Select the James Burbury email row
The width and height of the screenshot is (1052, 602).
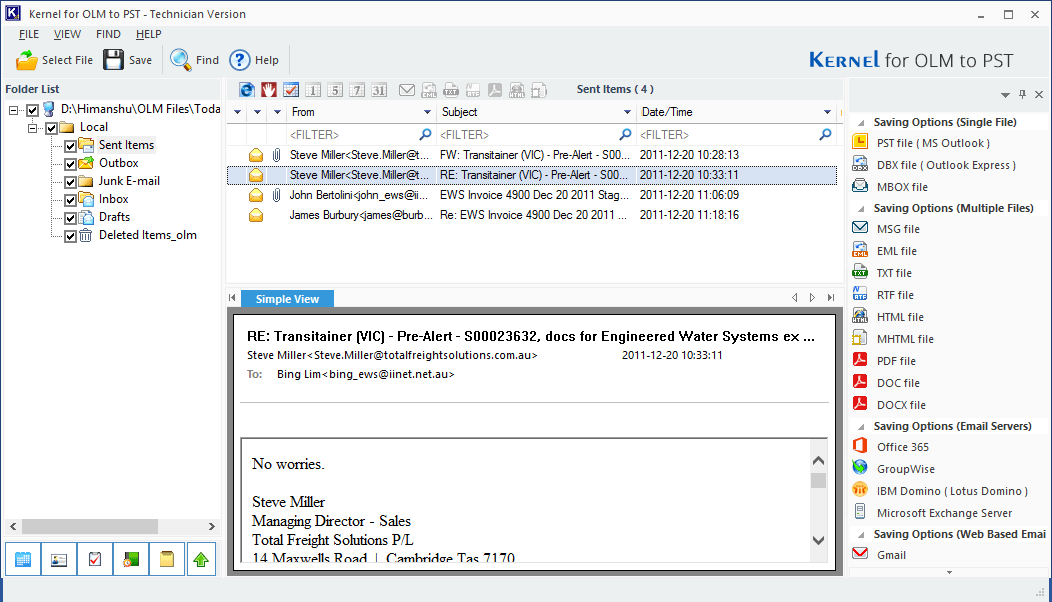tap(531, 215)
